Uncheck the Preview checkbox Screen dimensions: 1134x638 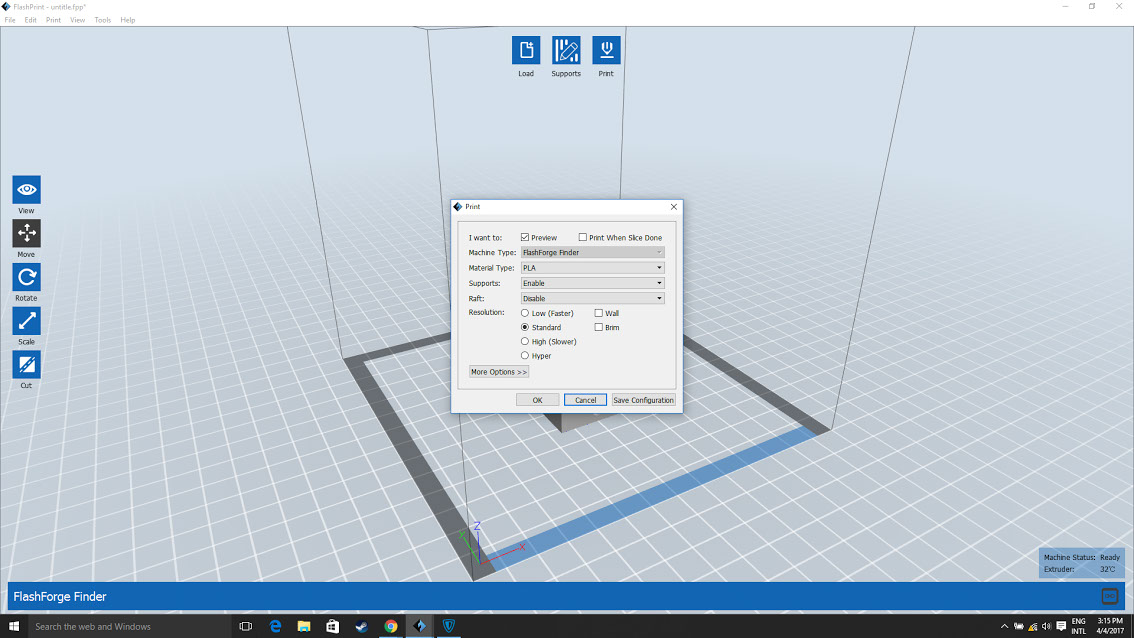(525, 237)
